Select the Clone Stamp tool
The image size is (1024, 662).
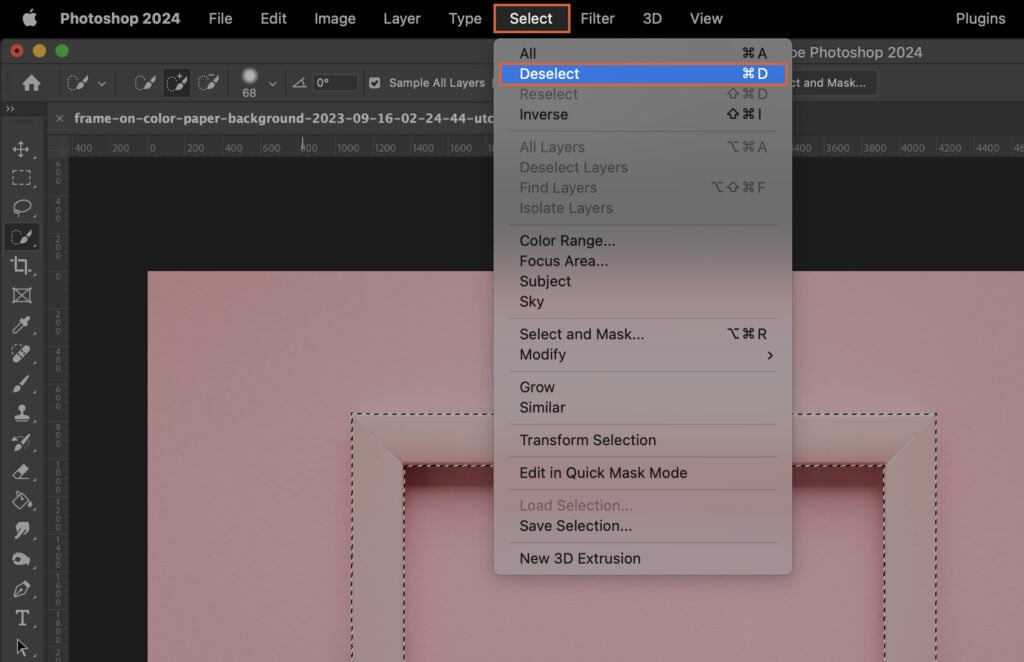click(x=22, y=413)
